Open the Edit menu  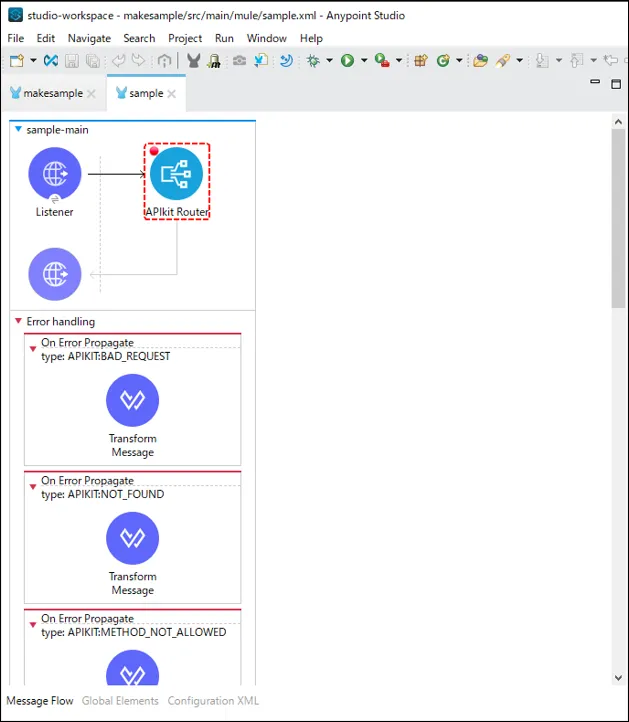coord(46,38)
